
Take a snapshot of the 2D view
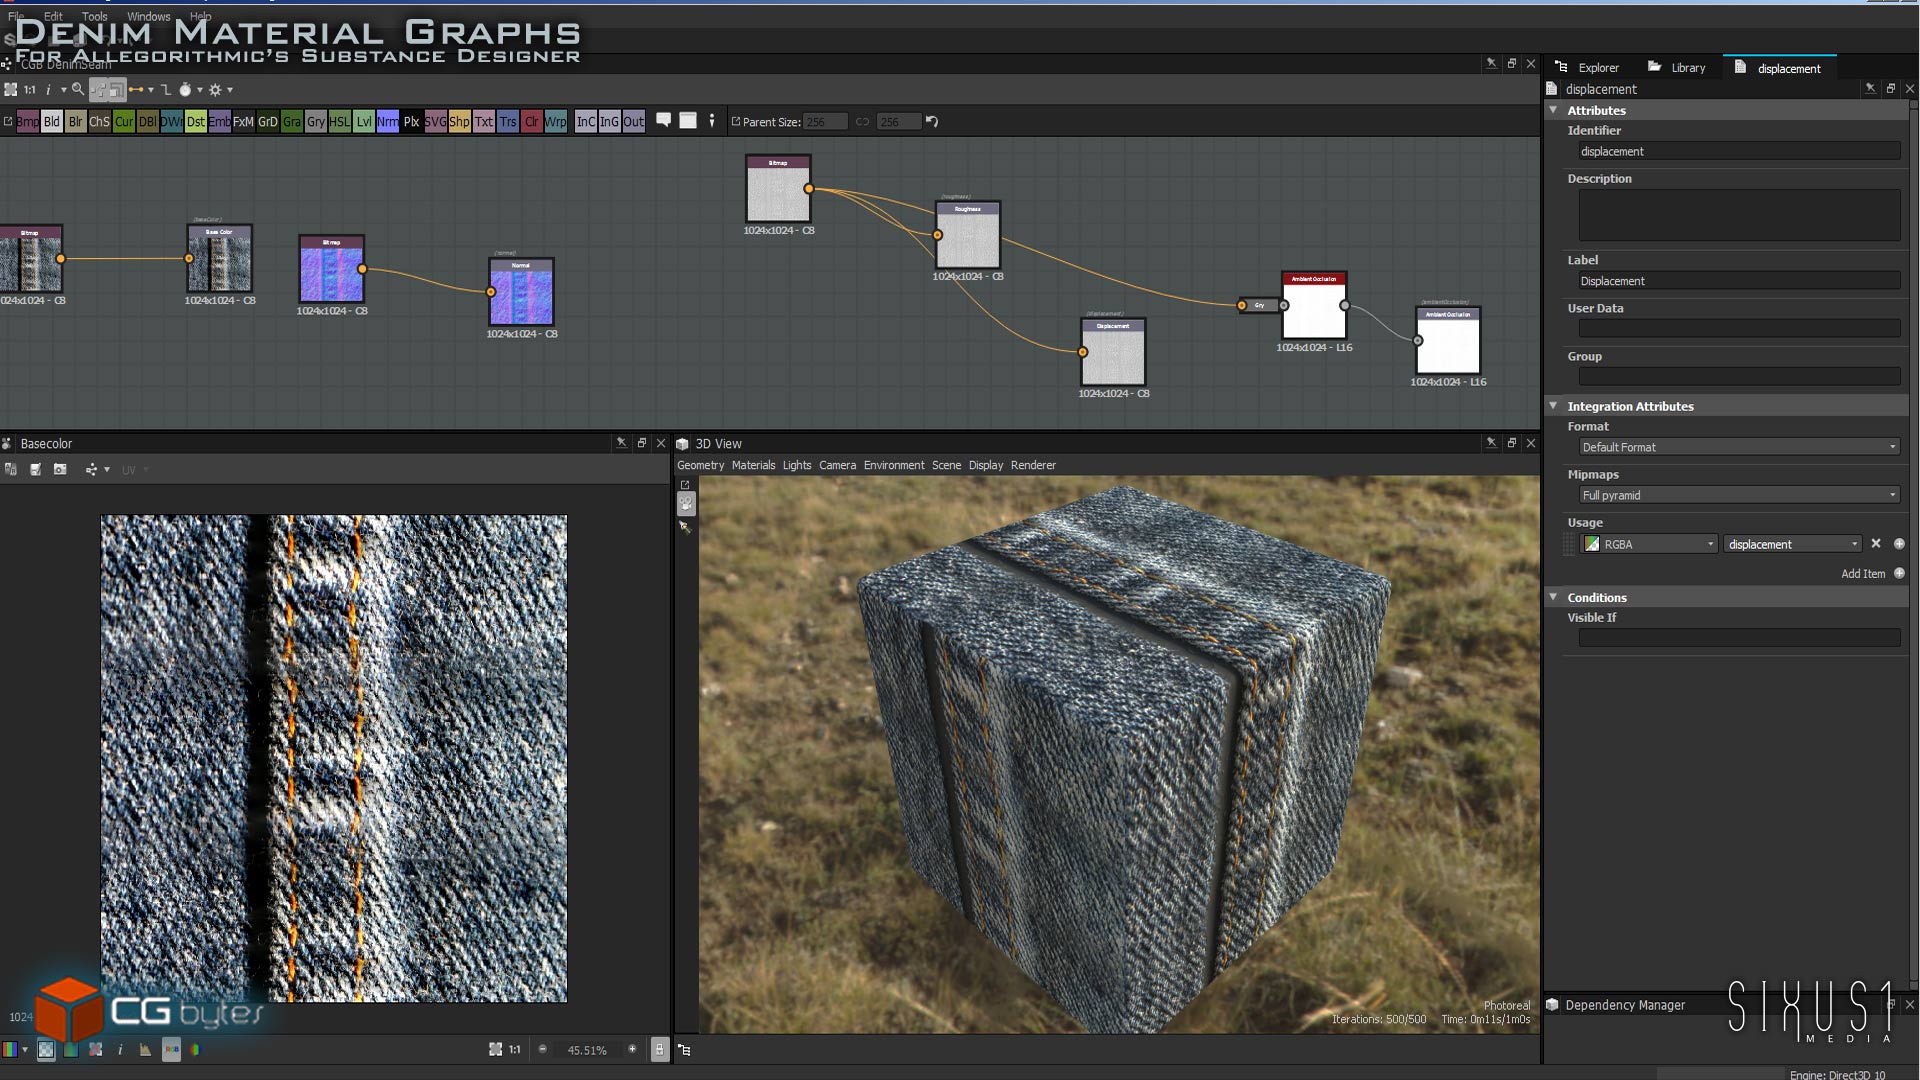point(60,470)
